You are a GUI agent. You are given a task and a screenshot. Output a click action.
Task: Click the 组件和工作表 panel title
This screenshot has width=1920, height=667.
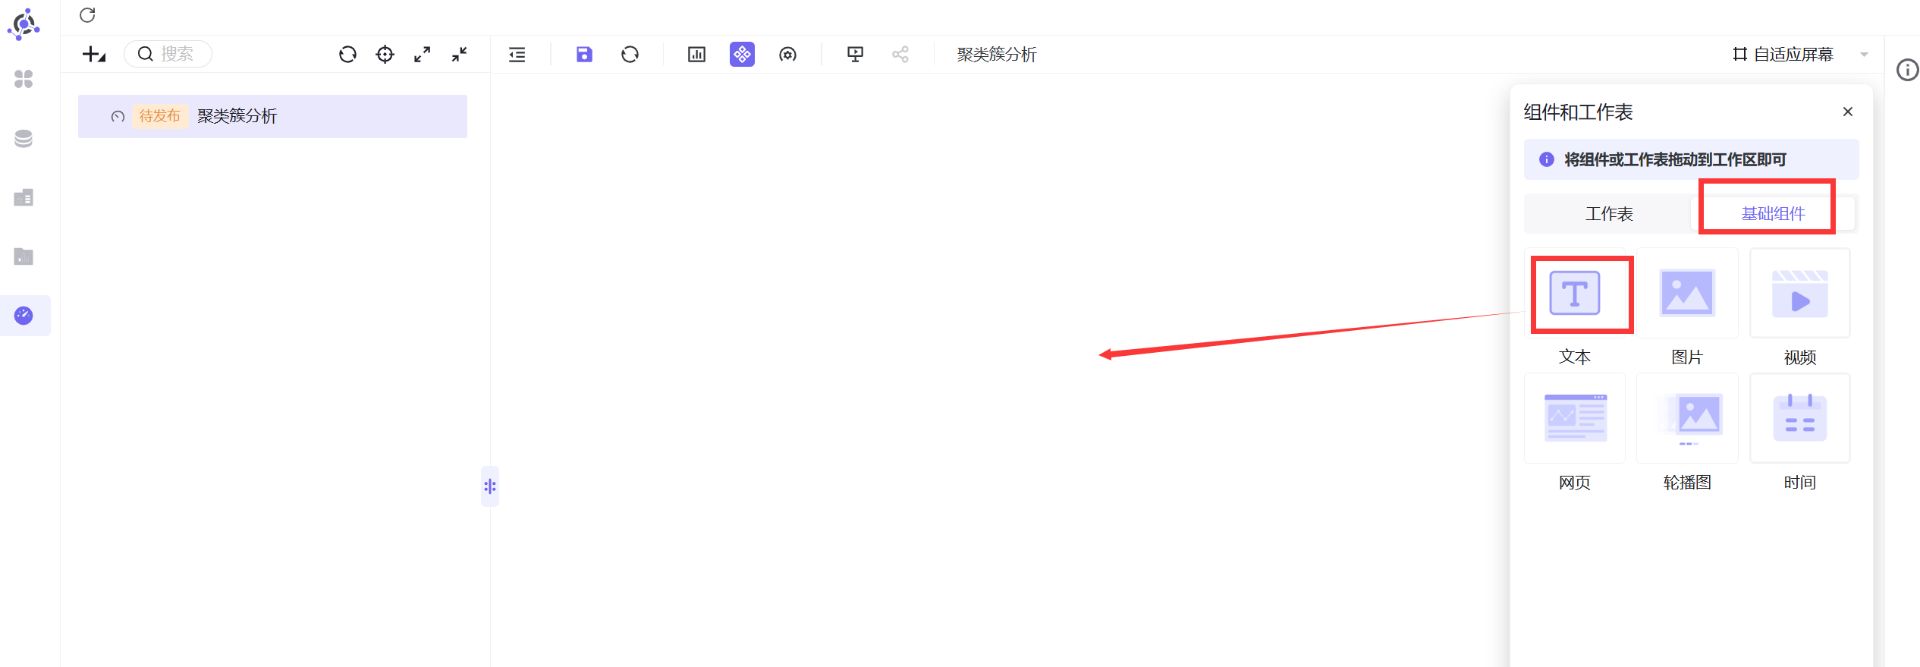pyautogui.click(x=1578, y=112)
